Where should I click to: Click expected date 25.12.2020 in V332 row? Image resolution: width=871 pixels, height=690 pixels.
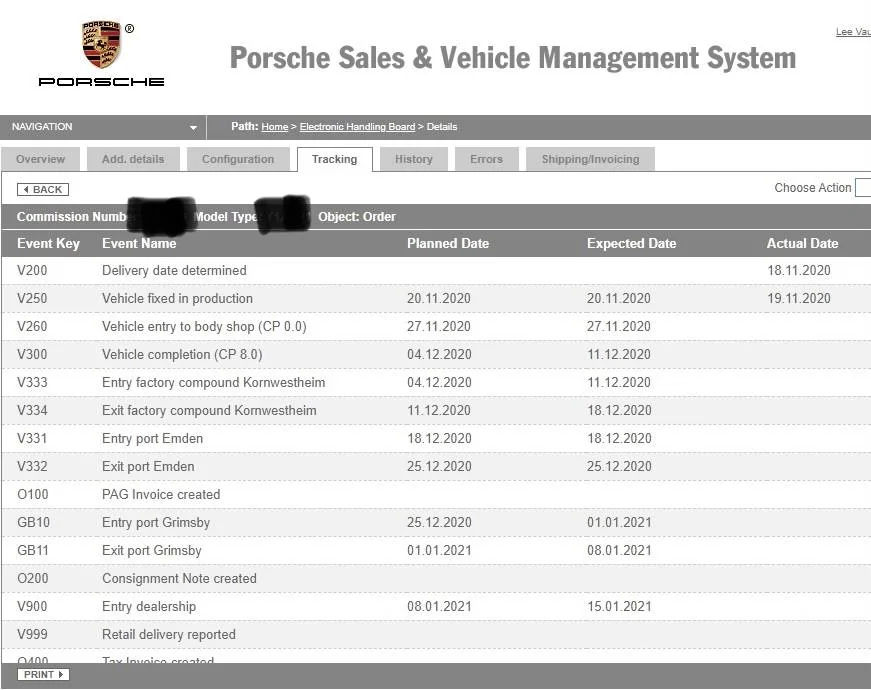[x=619, y=466]
